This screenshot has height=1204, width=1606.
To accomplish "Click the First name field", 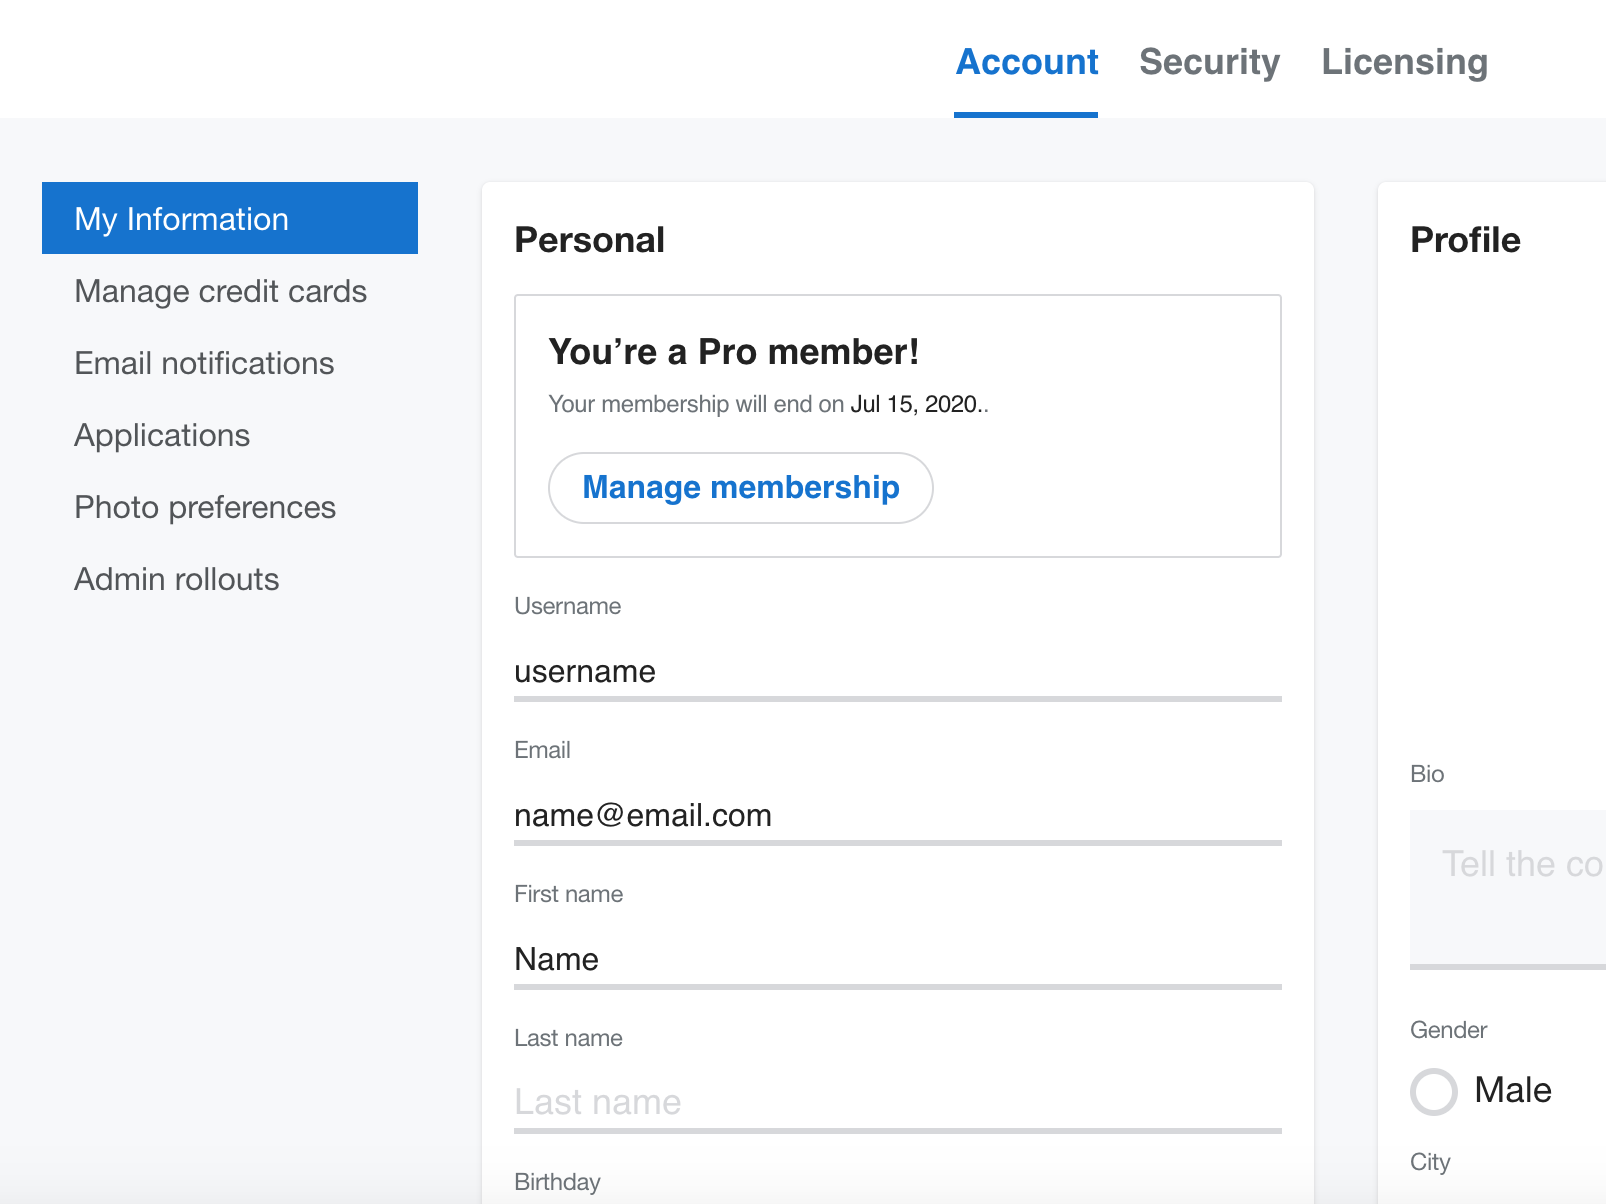I will coord(897,960).
